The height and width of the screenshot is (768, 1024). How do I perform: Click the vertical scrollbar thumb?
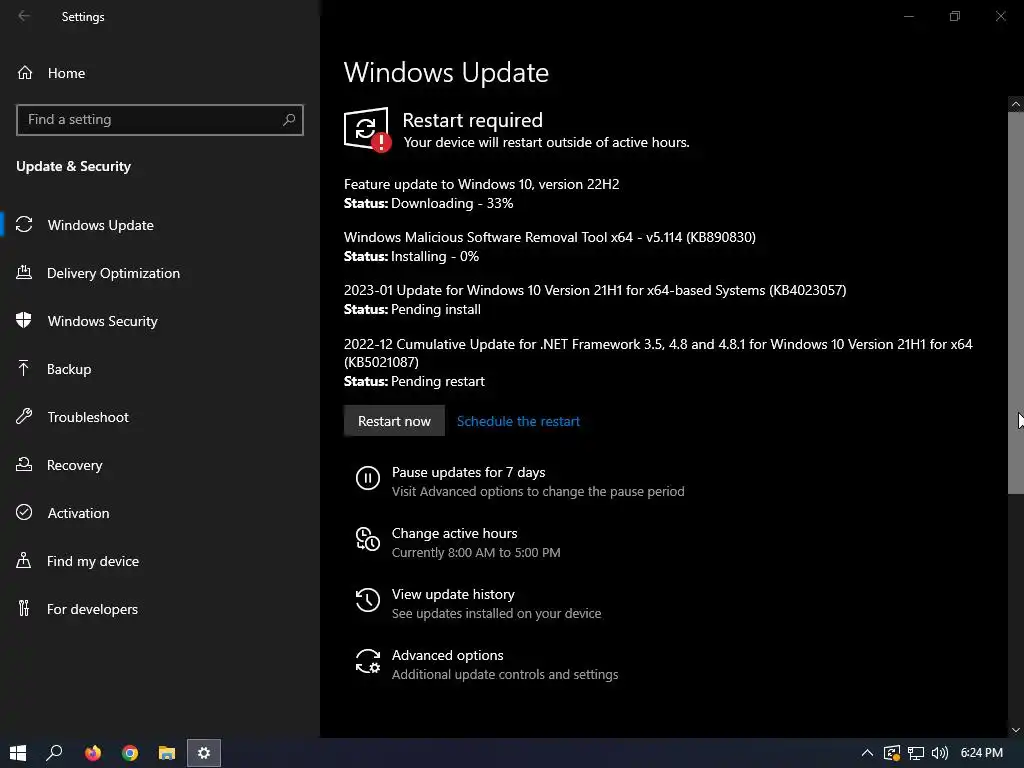pos(1016,302)
